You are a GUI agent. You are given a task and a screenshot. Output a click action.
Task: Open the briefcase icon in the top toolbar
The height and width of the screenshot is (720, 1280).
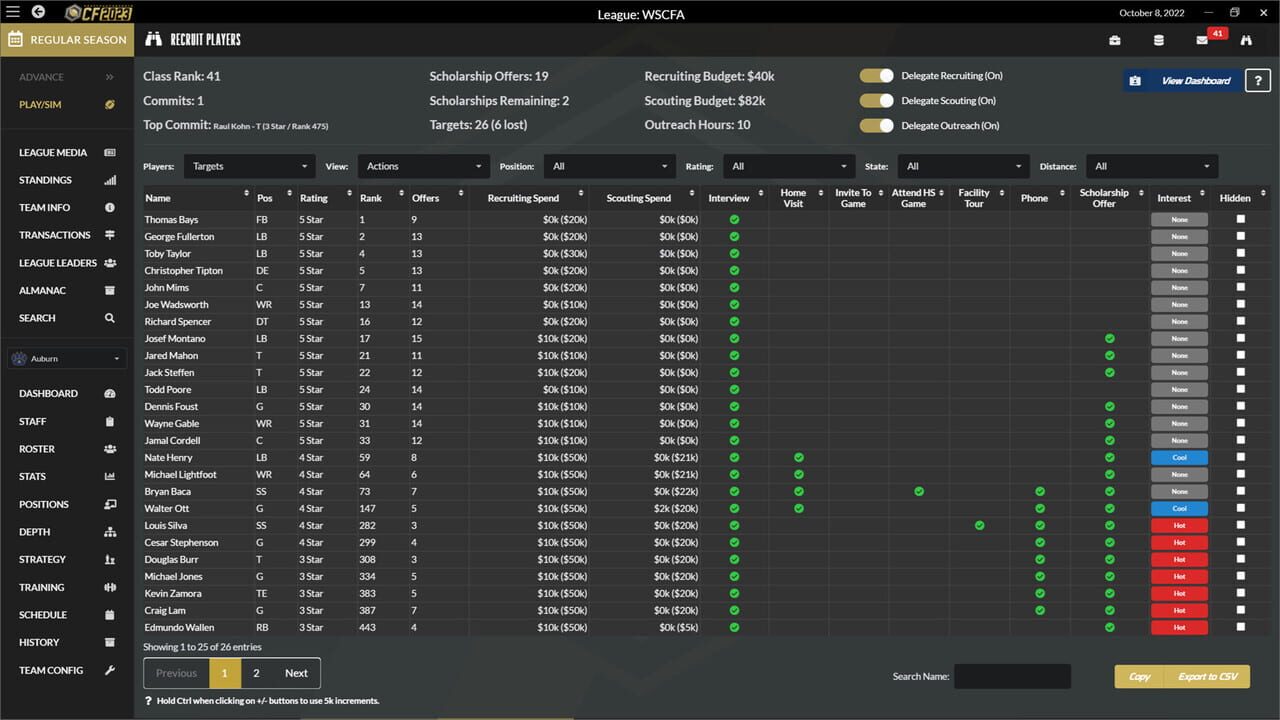(x=1114, y=40)
